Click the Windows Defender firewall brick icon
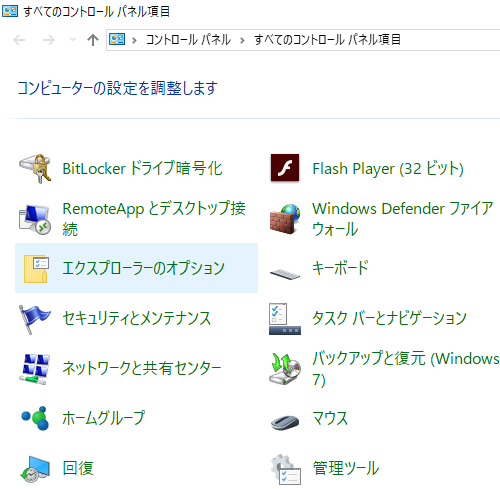Screen dimensions: 500x489 tap(285, 219)
